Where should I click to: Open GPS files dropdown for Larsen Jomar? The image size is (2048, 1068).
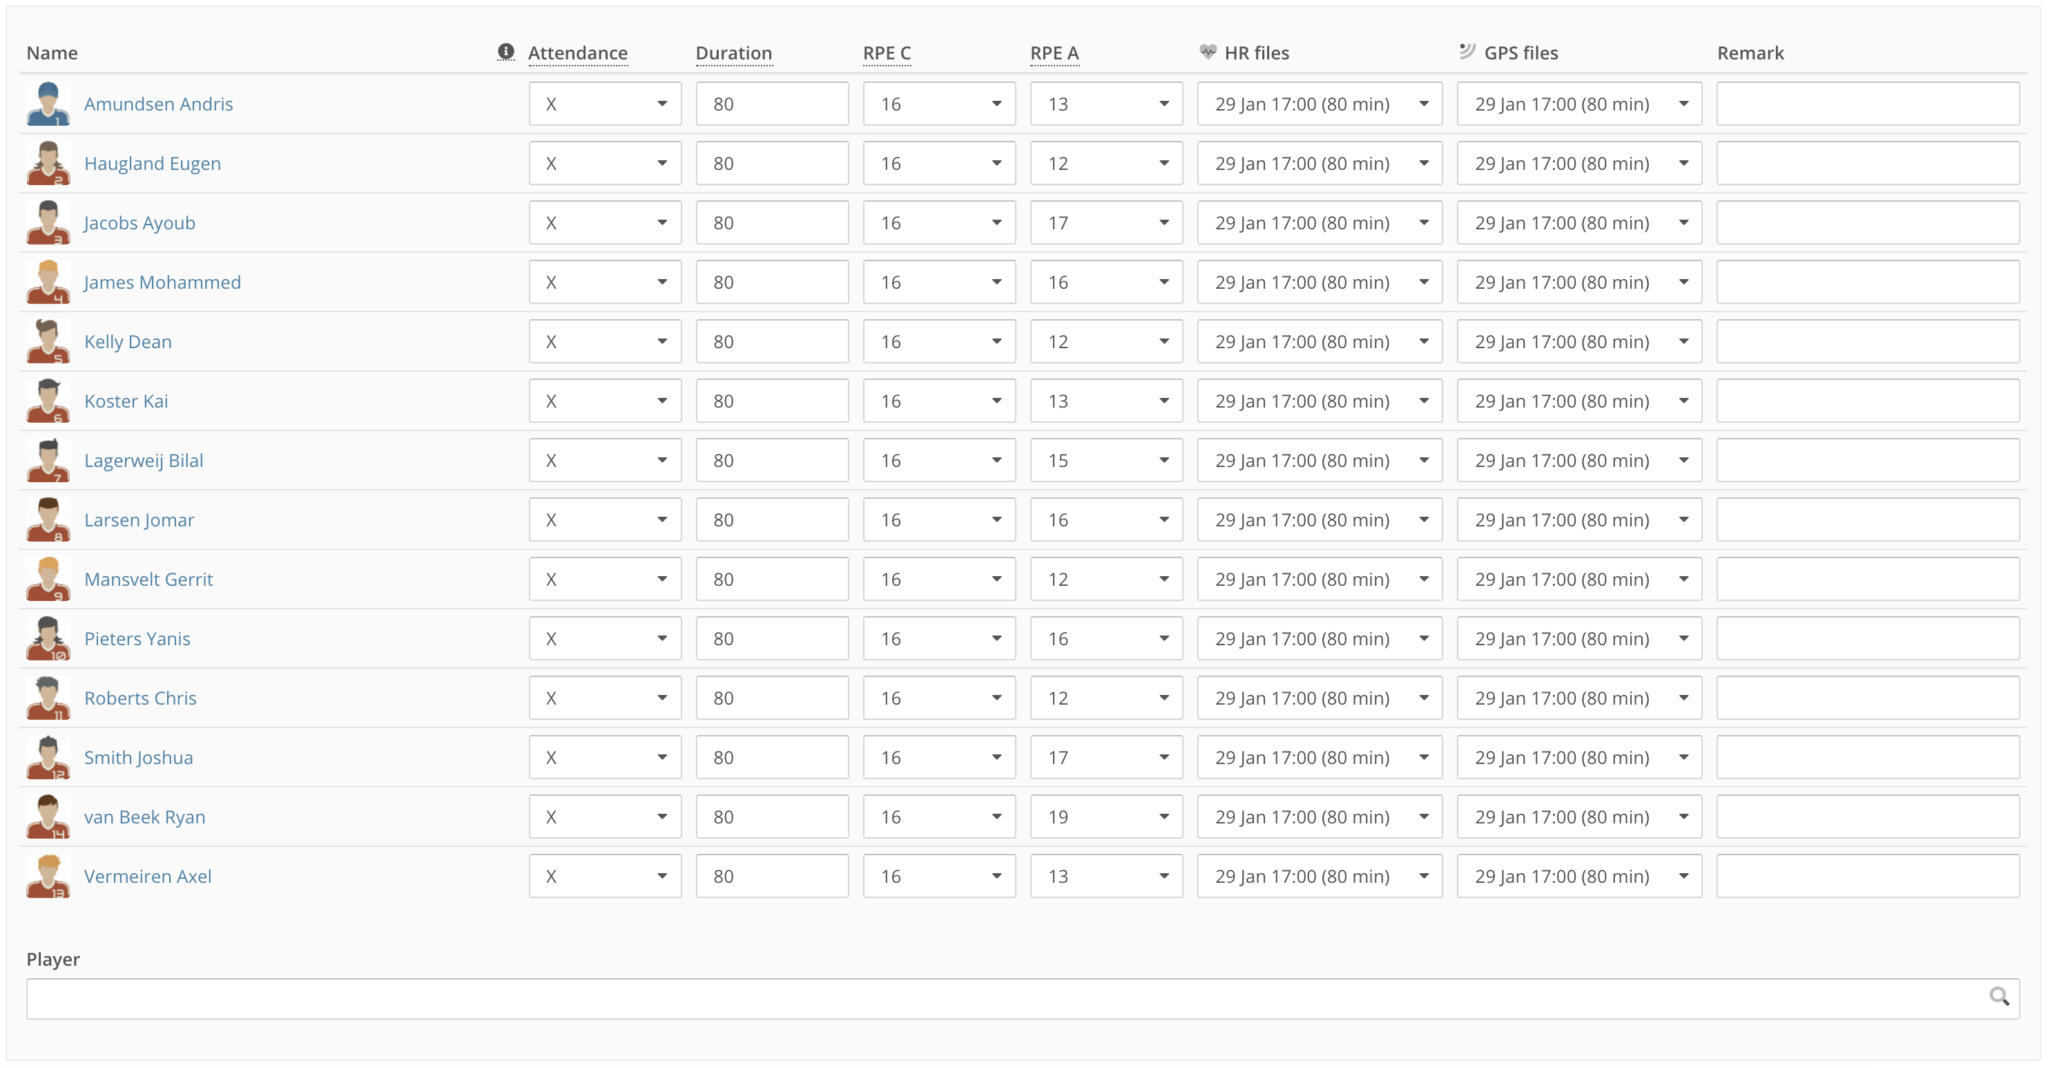pos(1579,520)
